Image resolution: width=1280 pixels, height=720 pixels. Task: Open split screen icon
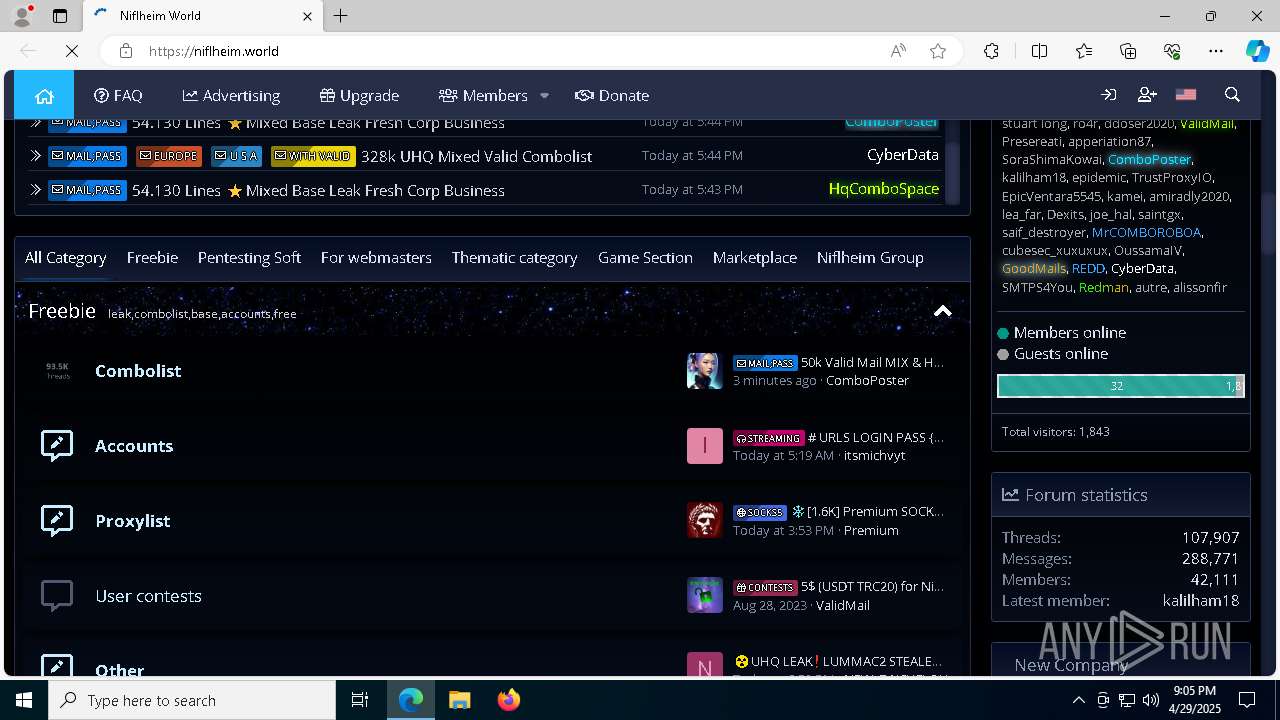point(1039,51)
